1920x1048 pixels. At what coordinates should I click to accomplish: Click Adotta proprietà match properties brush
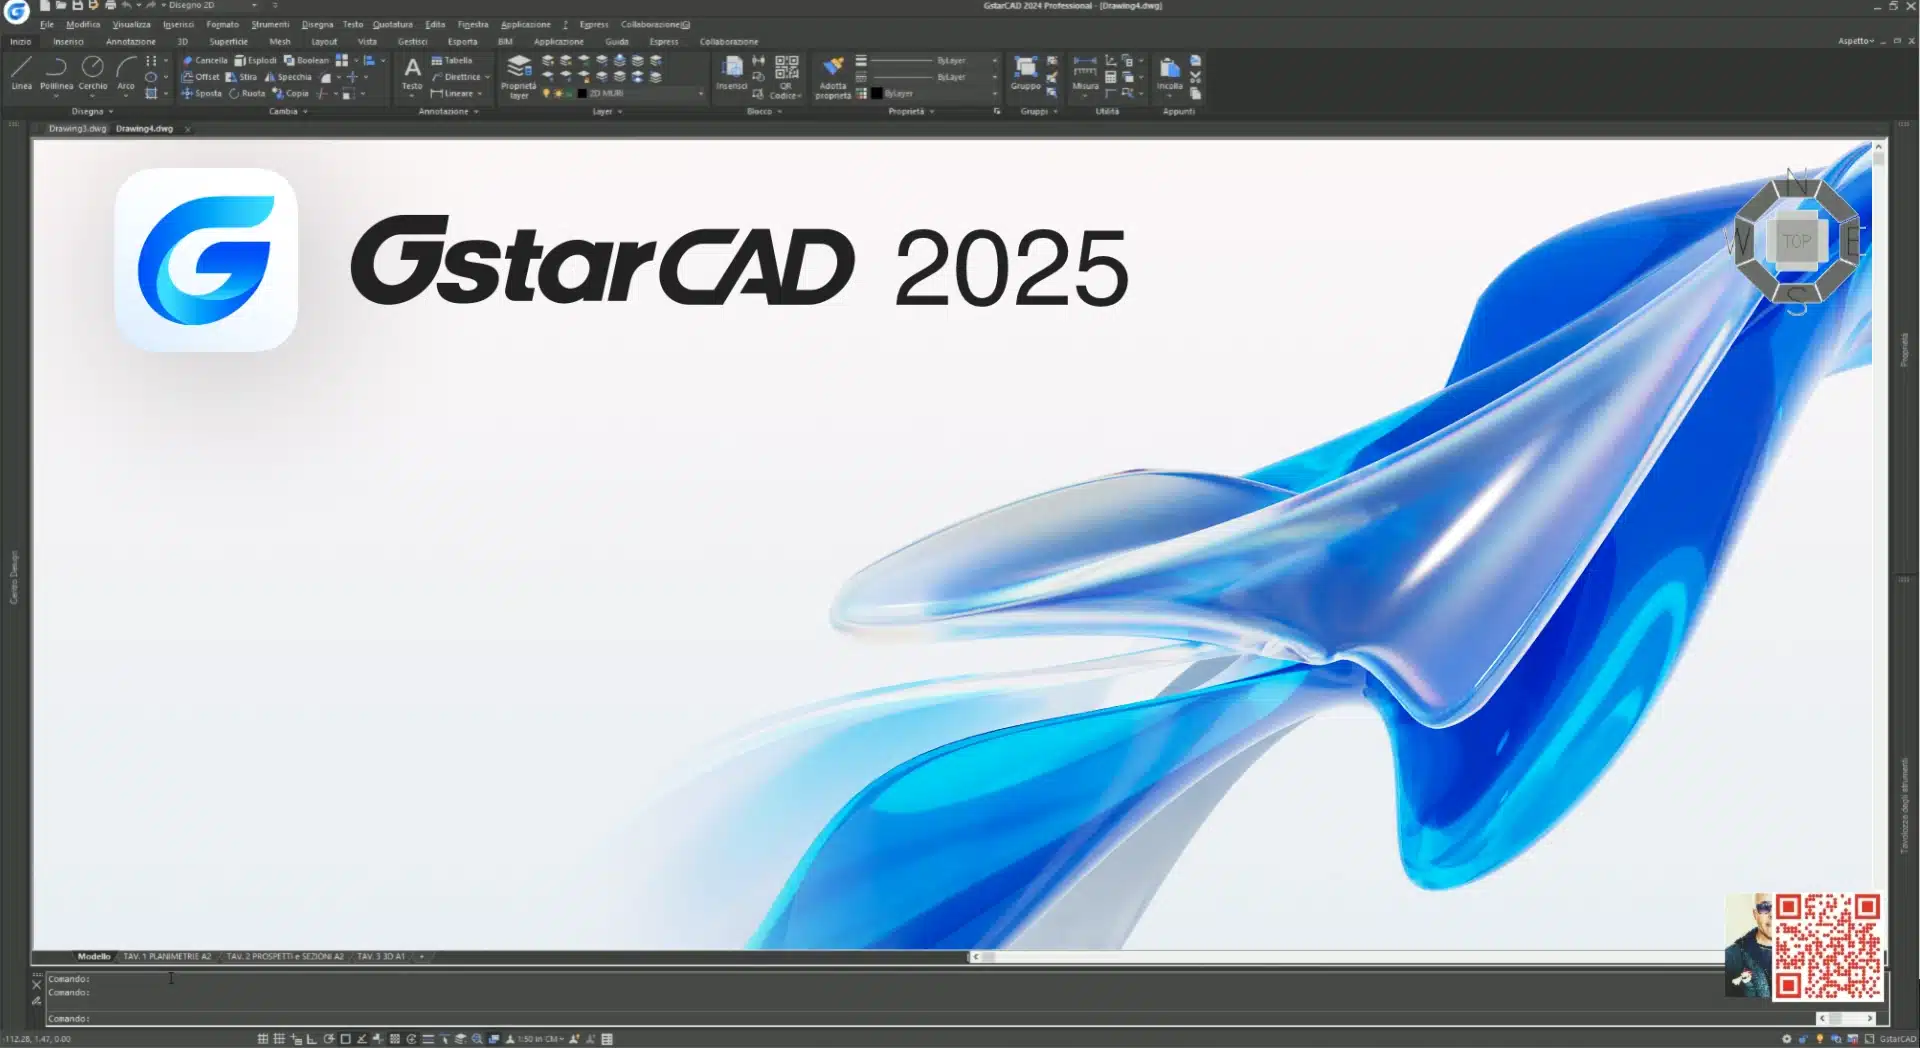[x=833, y=77]
